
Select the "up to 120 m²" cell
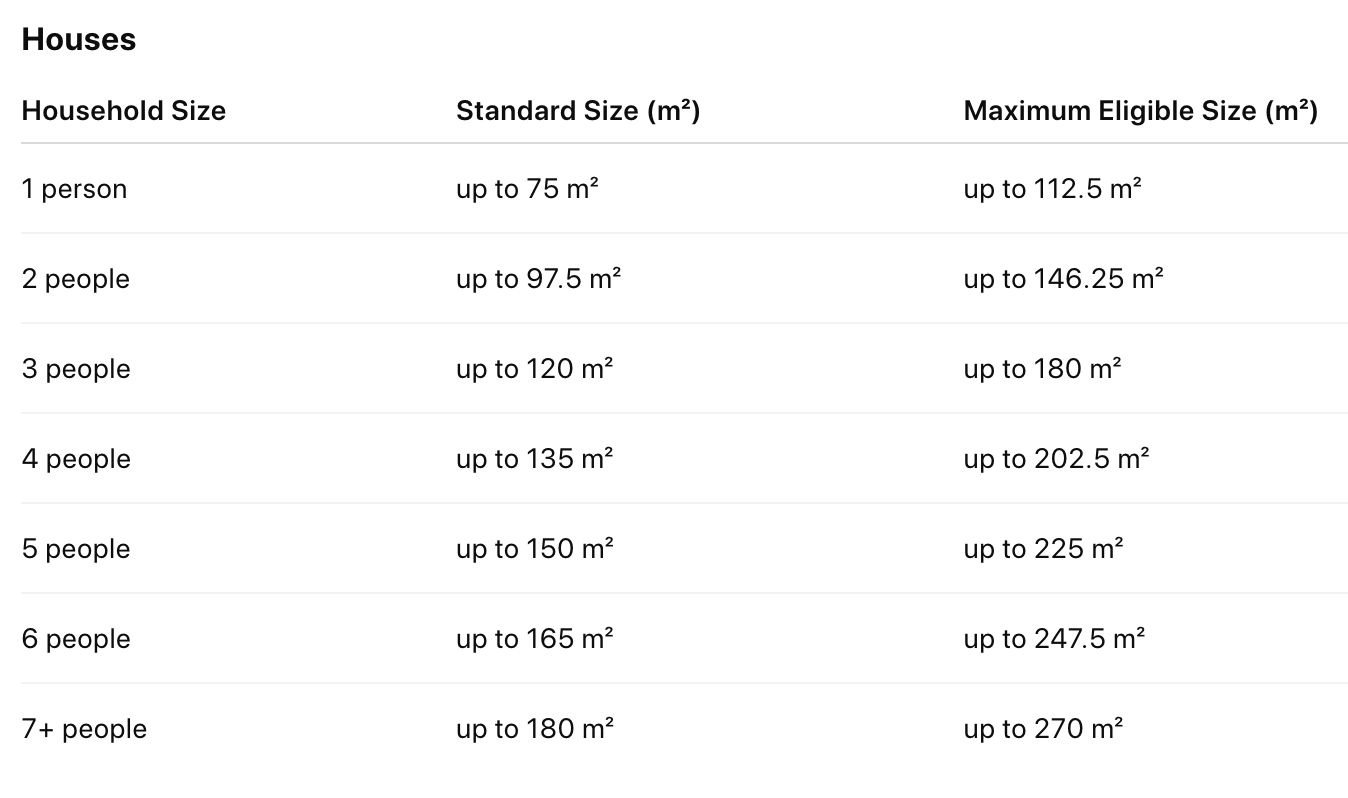pyautogui.click(x=534, y=369)
